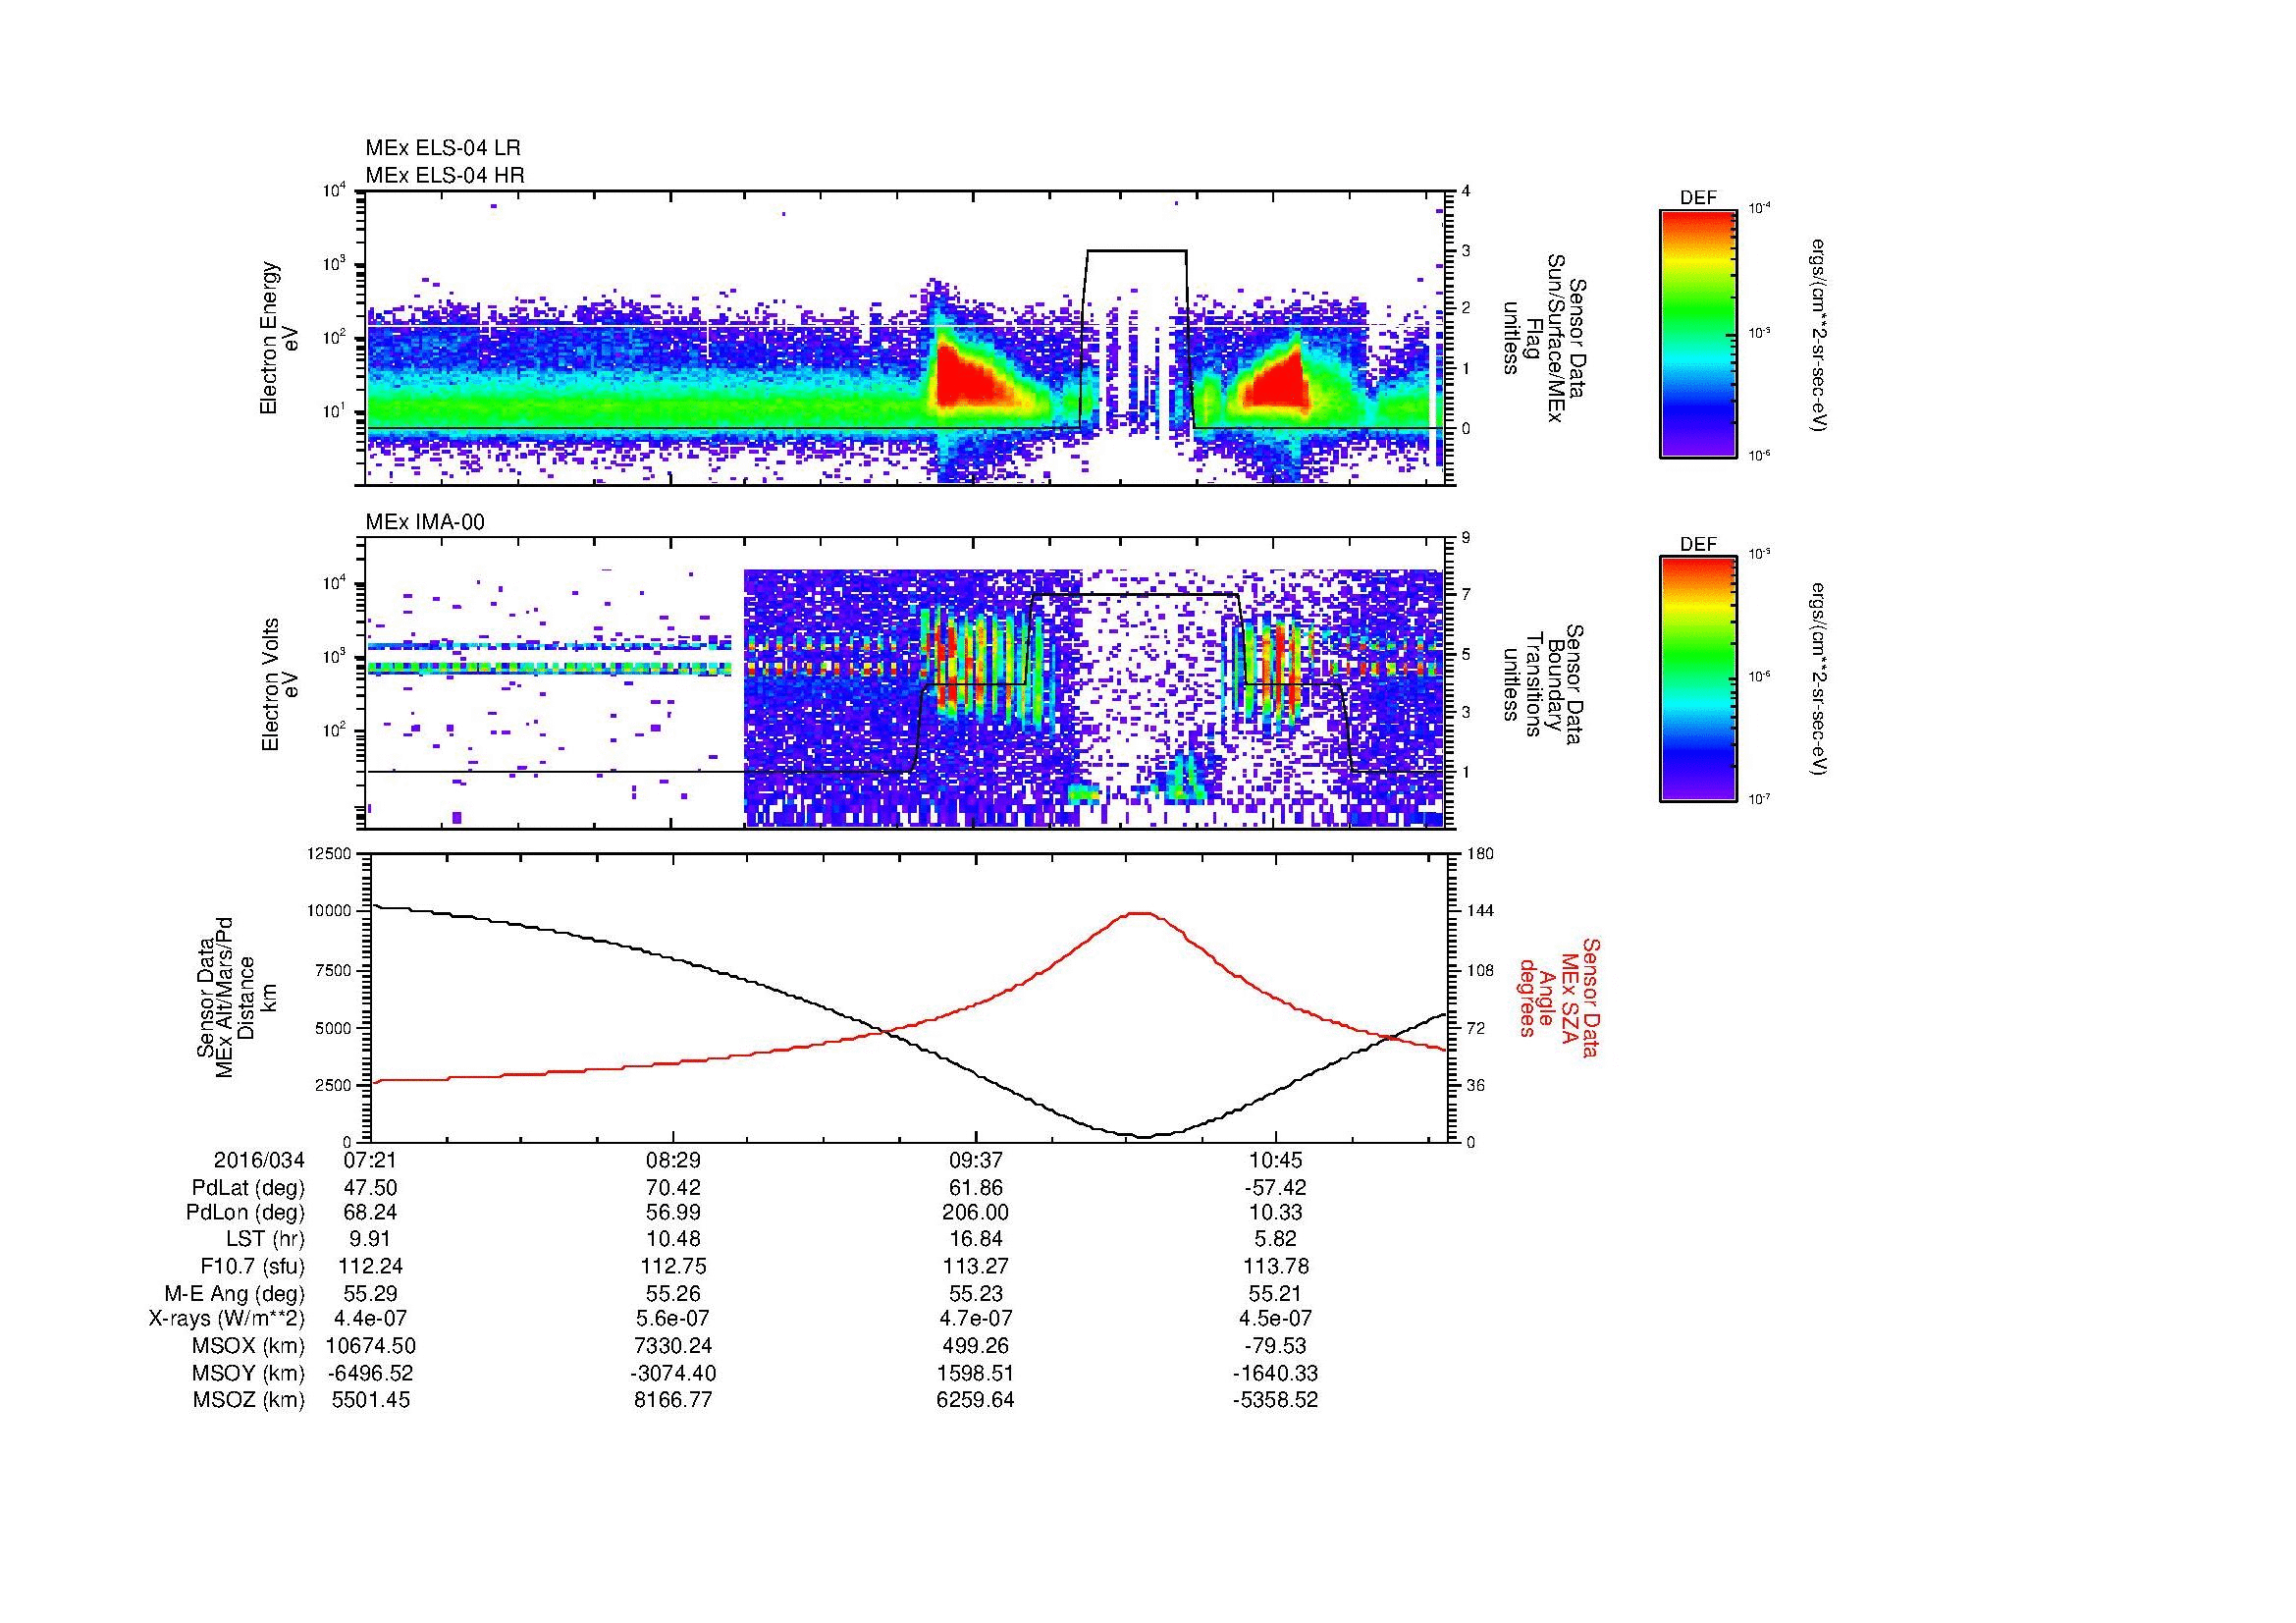
Task: Click the lower DEF color bar for ions
Action: coord(1698,679)
